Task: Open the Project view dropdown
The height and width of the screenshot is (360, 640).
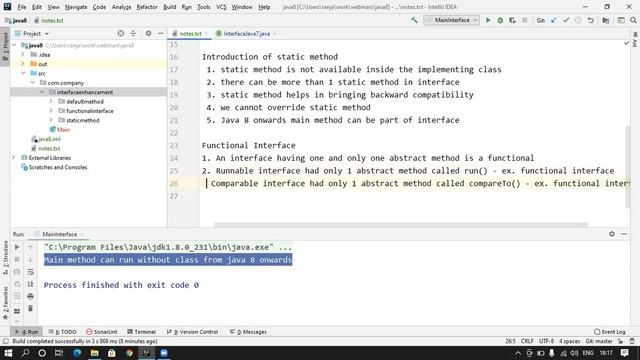Action: click(x=32, y=33)
